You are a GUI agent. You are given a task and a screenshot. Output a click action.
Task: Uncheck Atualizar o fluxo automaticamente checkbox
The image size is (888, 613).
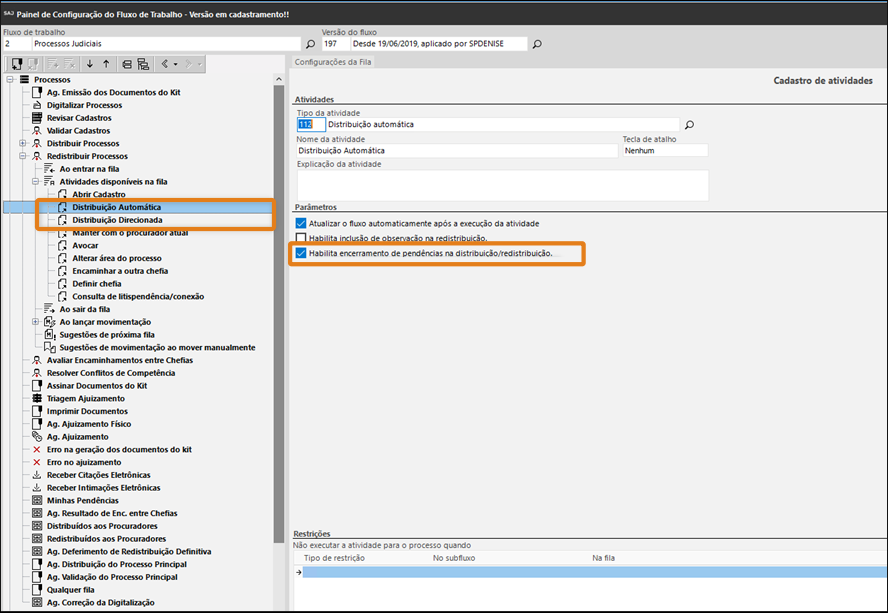click(x=302, y=223)
